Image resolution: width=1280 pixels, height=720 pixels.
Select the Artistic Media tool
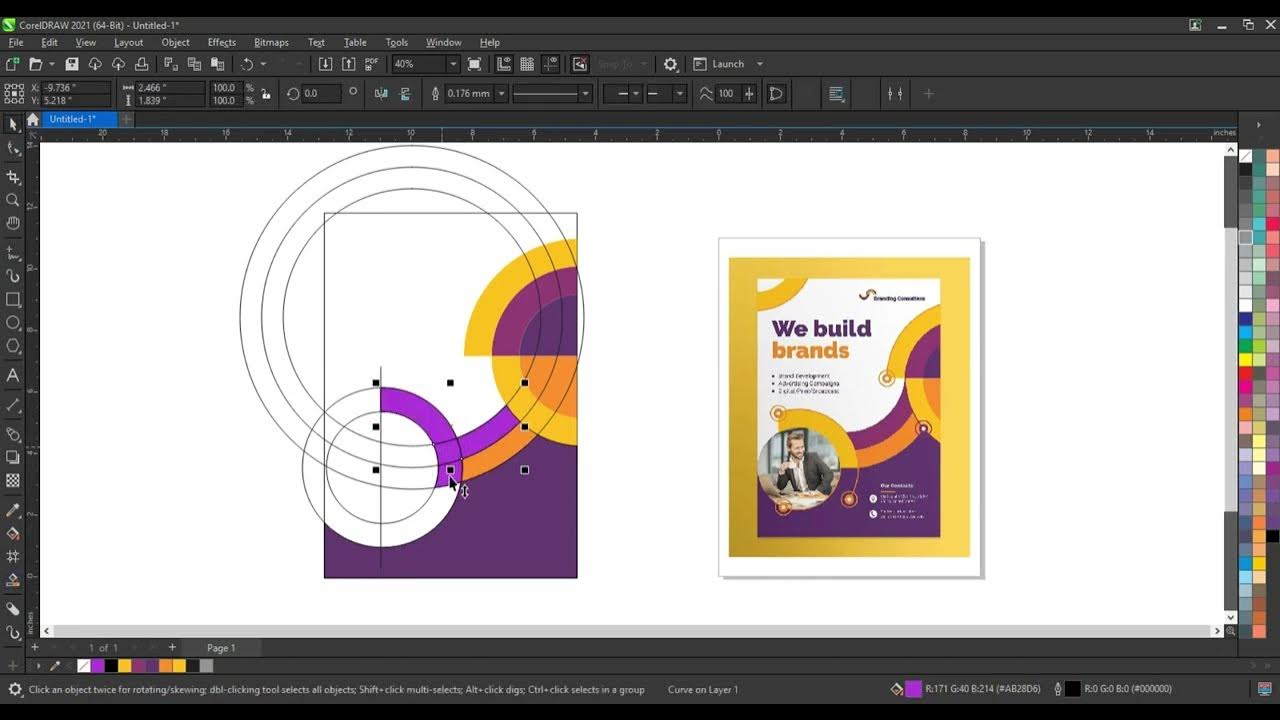click(x=13, y=276)
